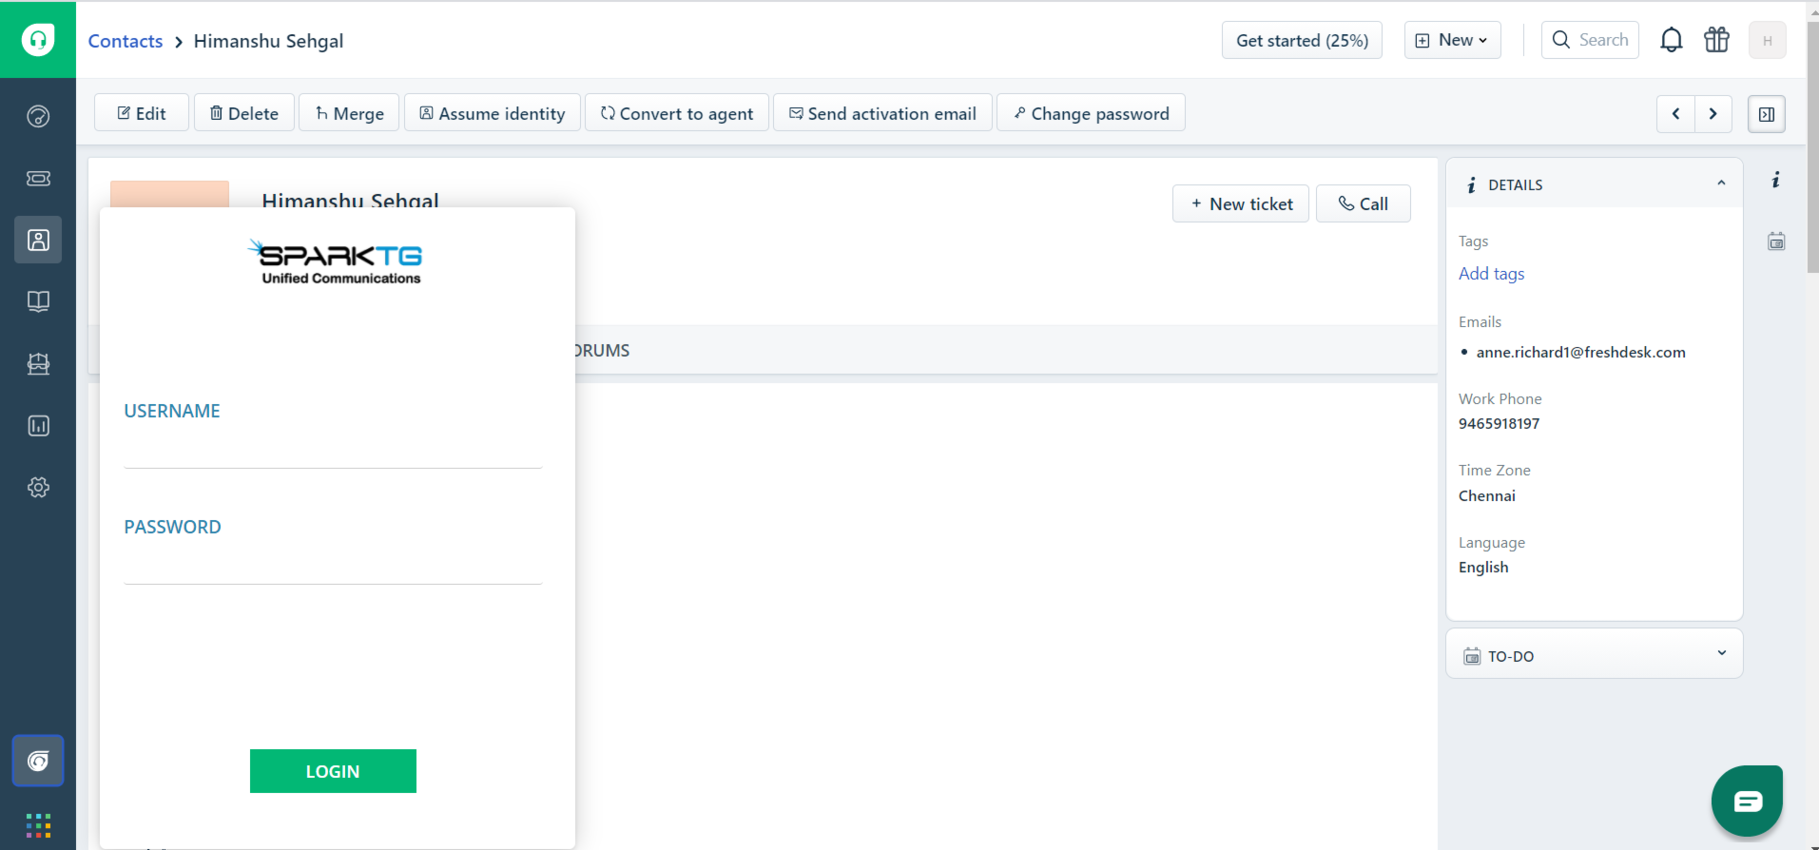This screenshot has height=850, width=1819.
Task: Select the Contacts sidebar icon
Action: point(38,240)
